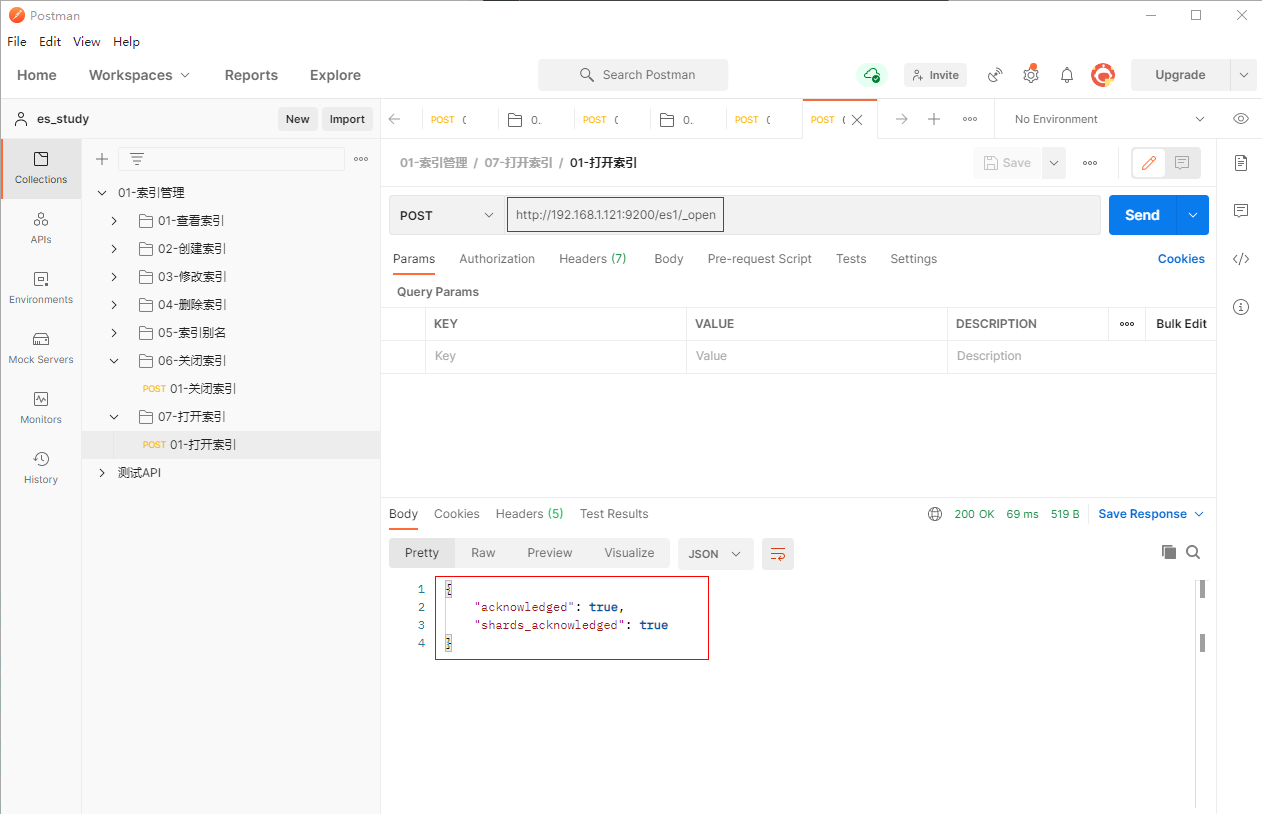Toggle the edit pencil mode button
Screen dimensions: 1262x814
(x=1148, y=163)
